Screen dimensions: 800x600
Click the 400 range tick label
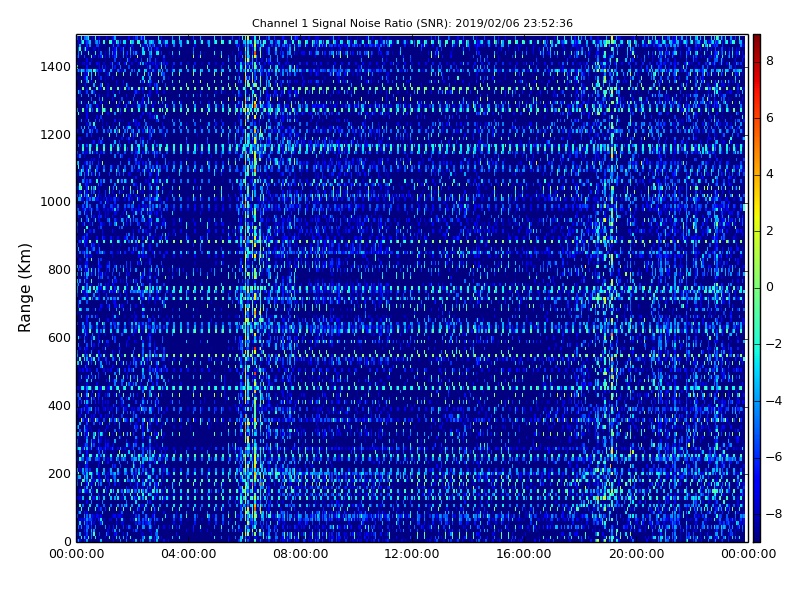59,406
